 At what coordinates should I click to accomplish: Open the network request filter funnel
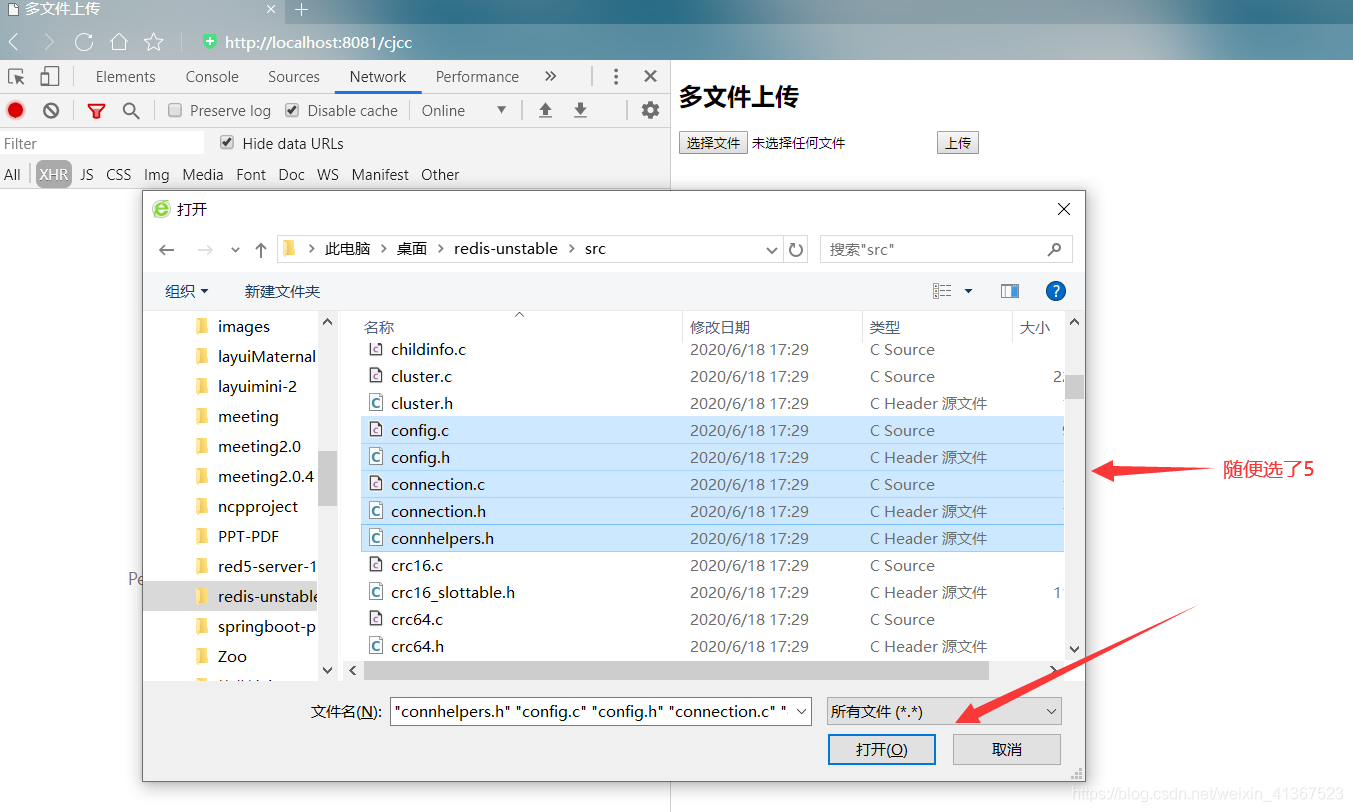(x=96, y=110)
